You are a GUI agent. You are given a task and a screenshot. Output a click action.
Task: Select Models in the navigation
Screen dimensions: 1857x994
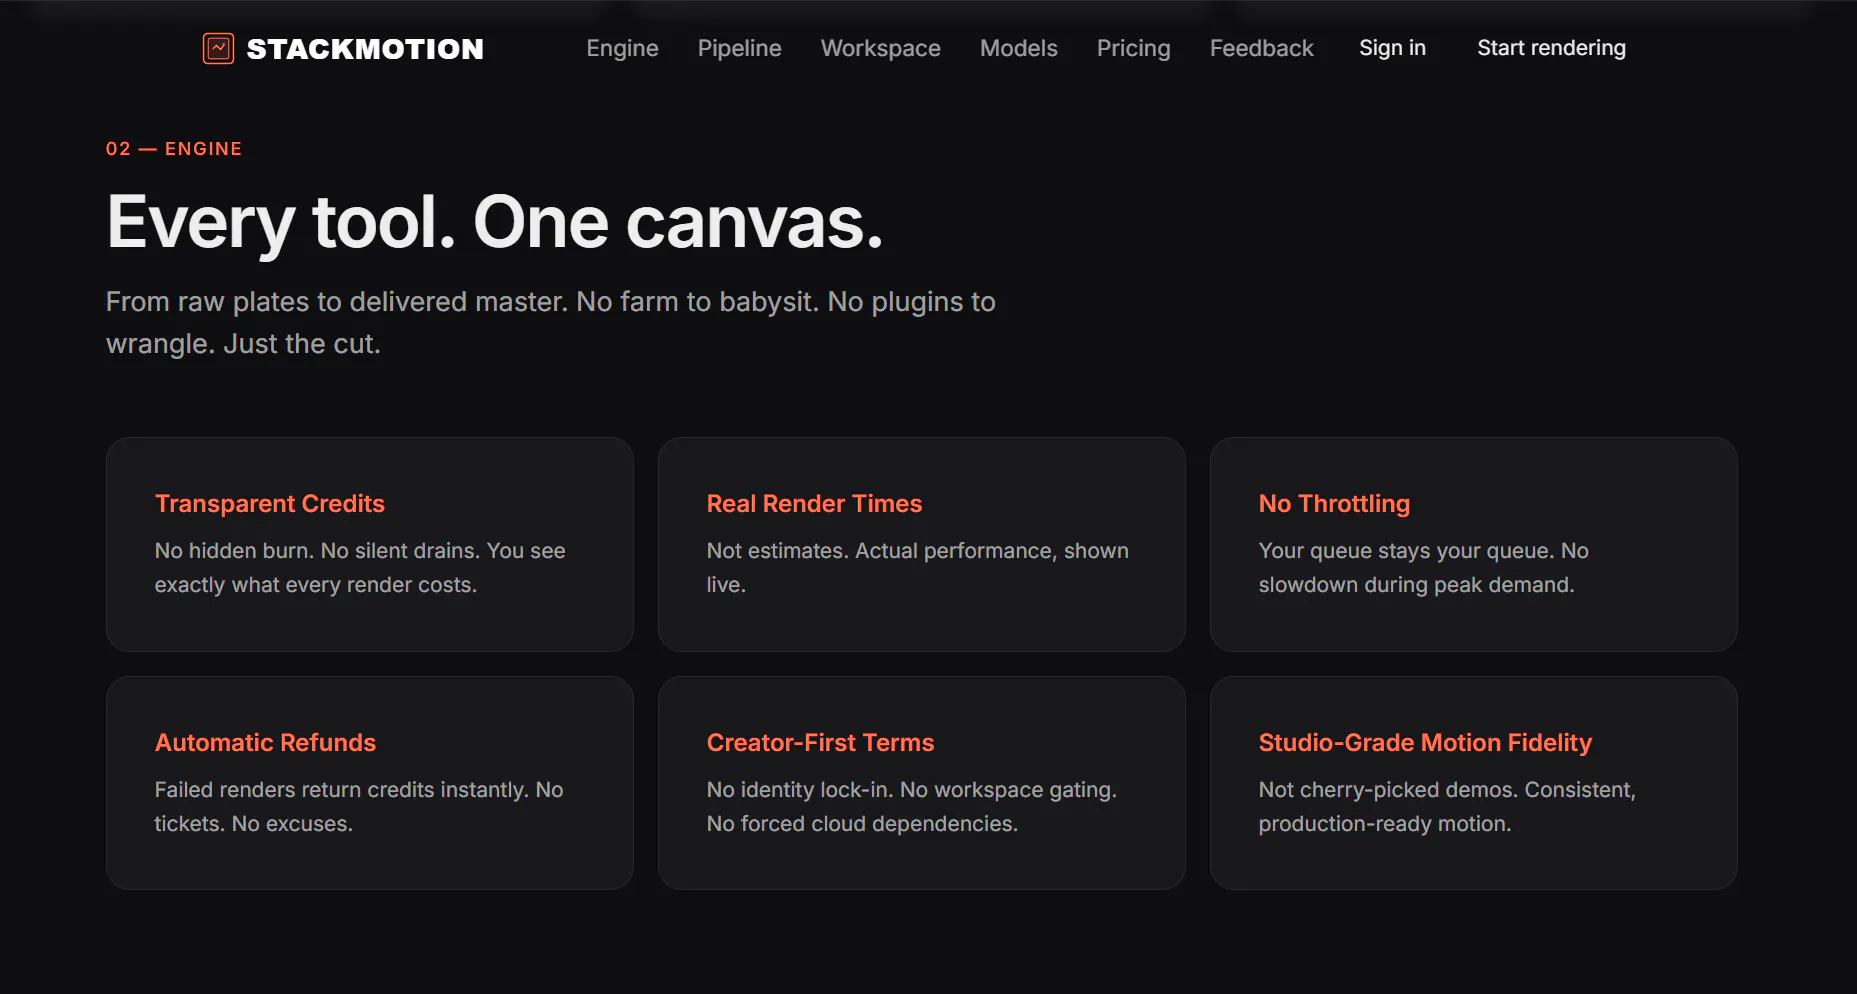coord(1018,48)
